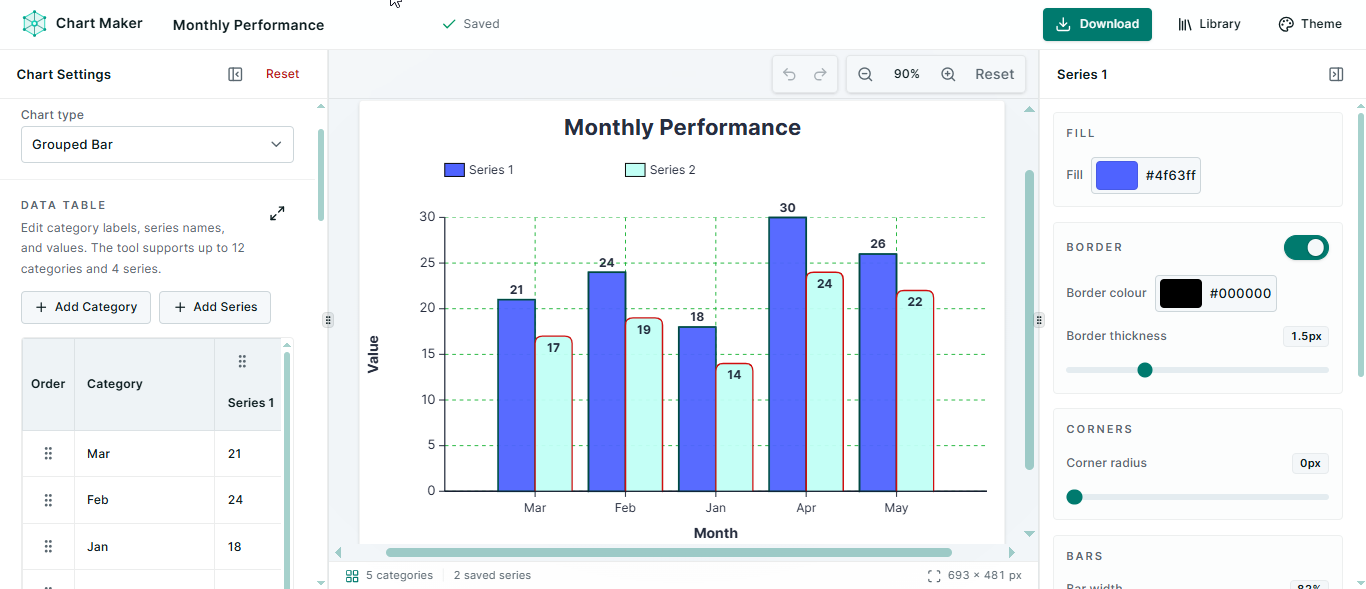The height and width of the screenshot is (589, 1366).
Task: Open the Fill colour swatch
Action: (1117, 175)
